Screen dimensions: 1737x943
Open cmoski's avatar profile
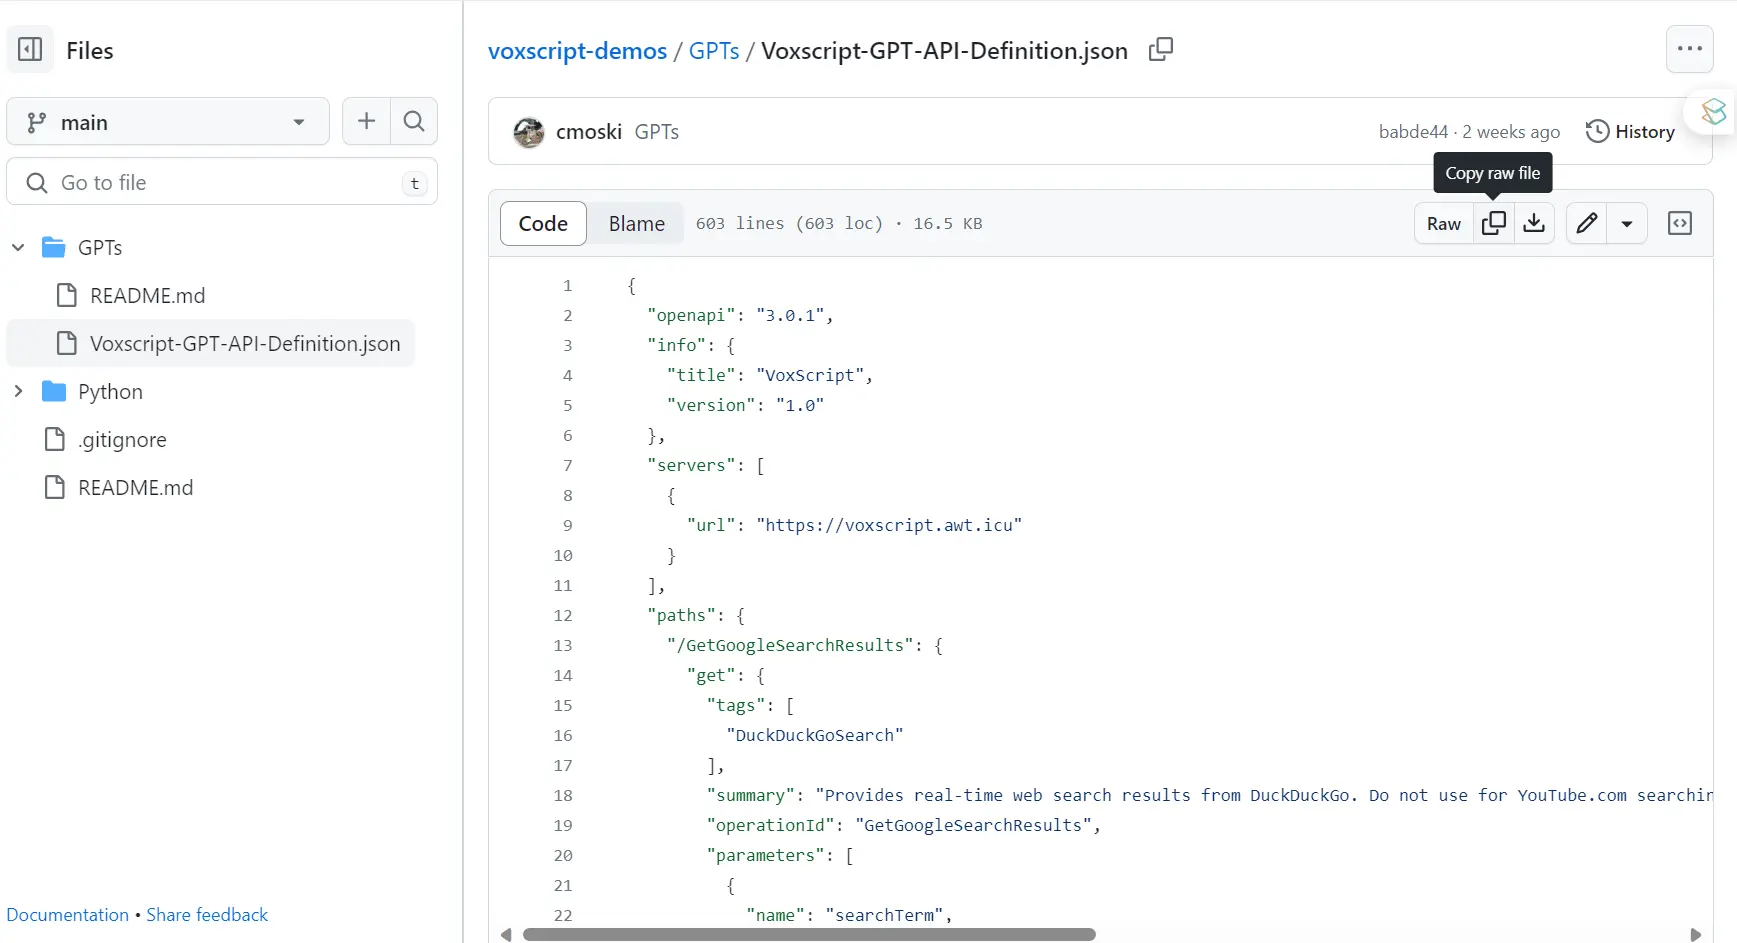coord(528,131)
